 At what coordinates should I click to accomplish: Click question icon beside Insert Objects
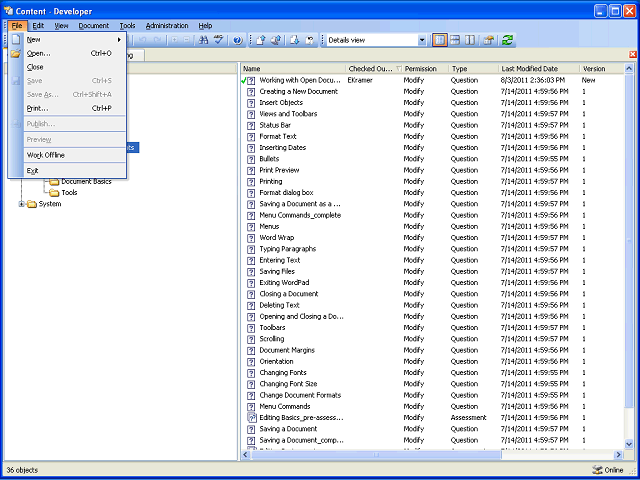(251, 103)
